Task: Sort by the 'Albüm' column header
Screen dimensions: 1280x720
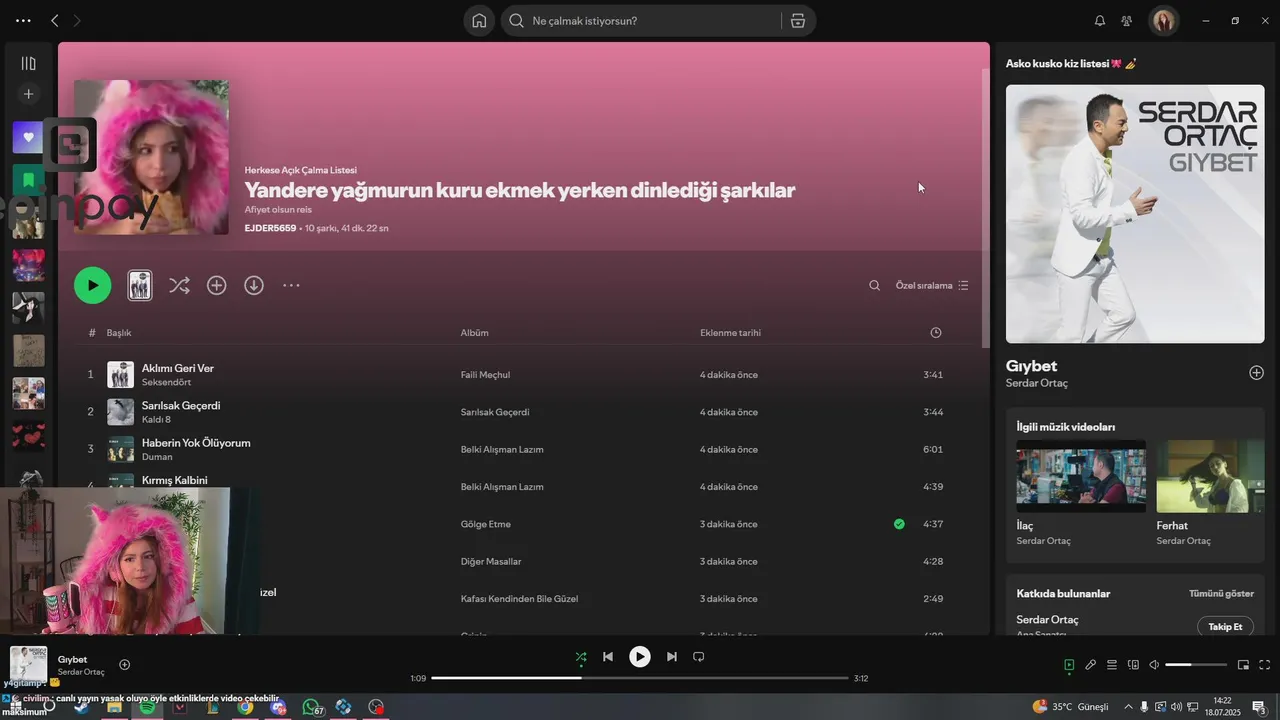Action: click(474, 332)
